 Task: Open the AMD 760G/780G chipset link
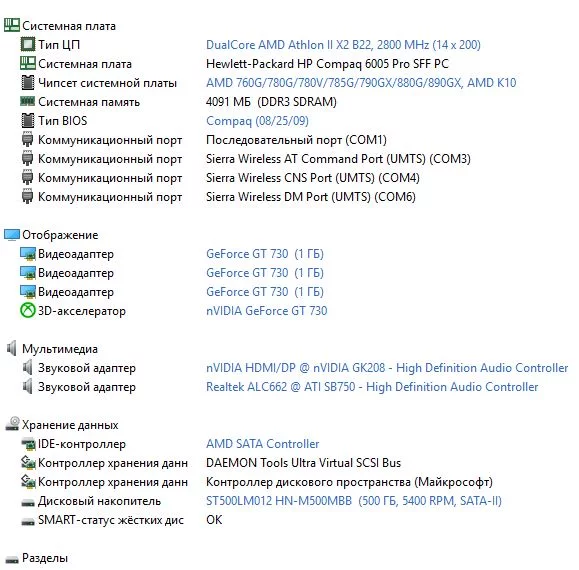tap(361, 83)
